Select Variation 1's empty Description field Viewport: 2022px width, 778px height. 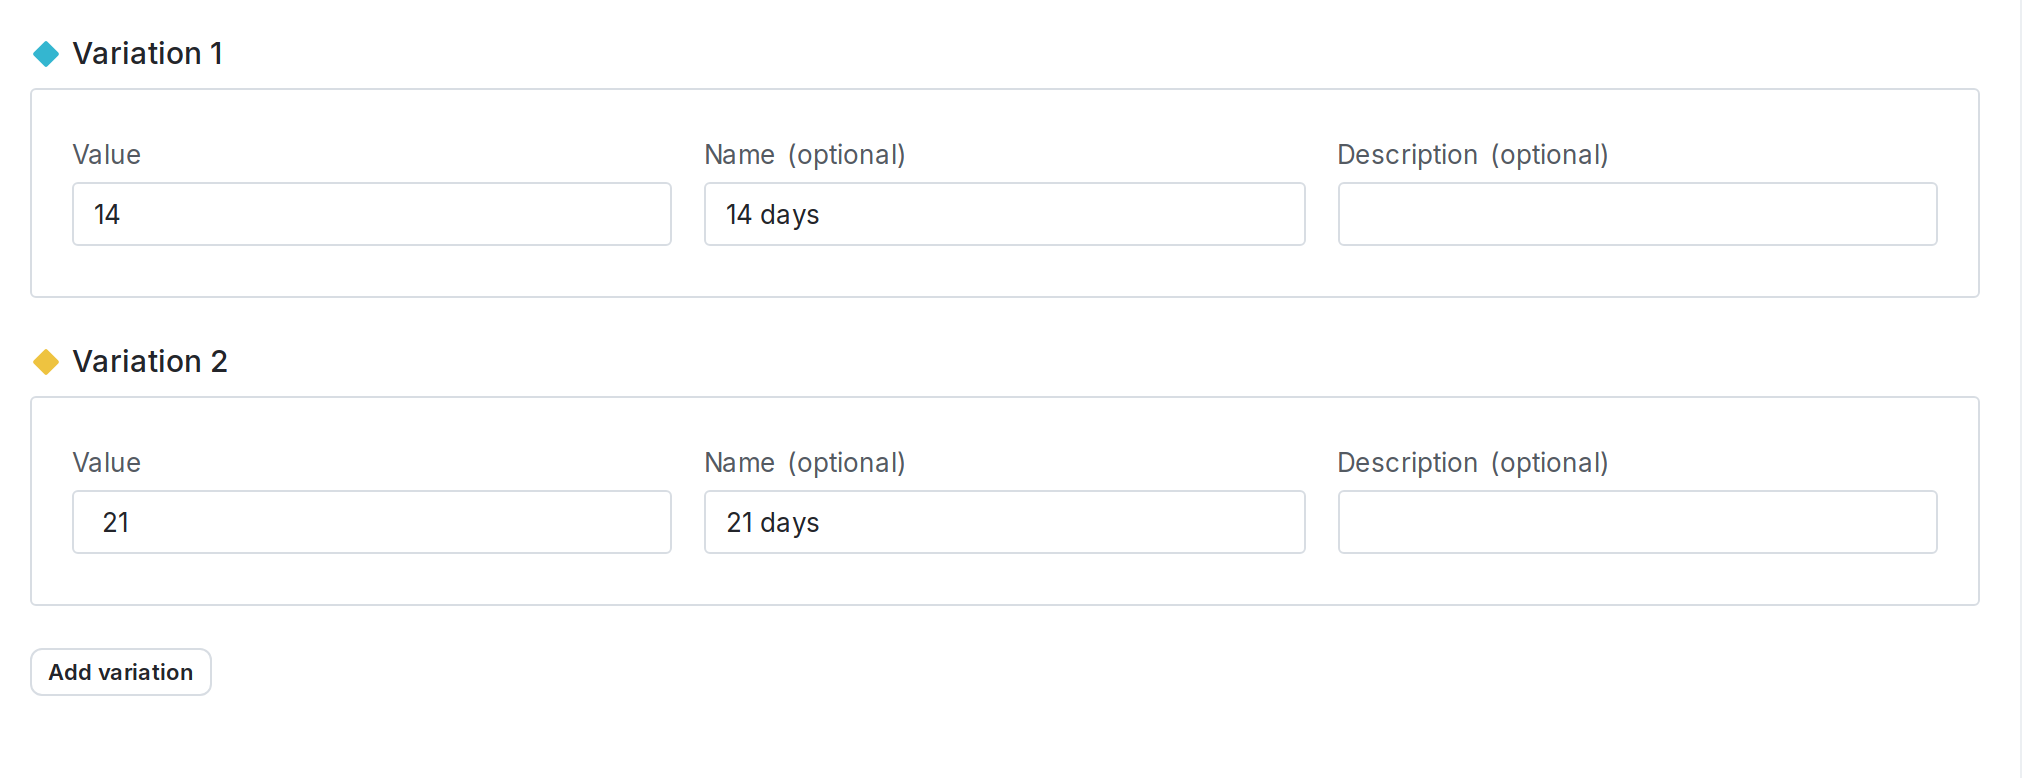[x=1637, y=214]
